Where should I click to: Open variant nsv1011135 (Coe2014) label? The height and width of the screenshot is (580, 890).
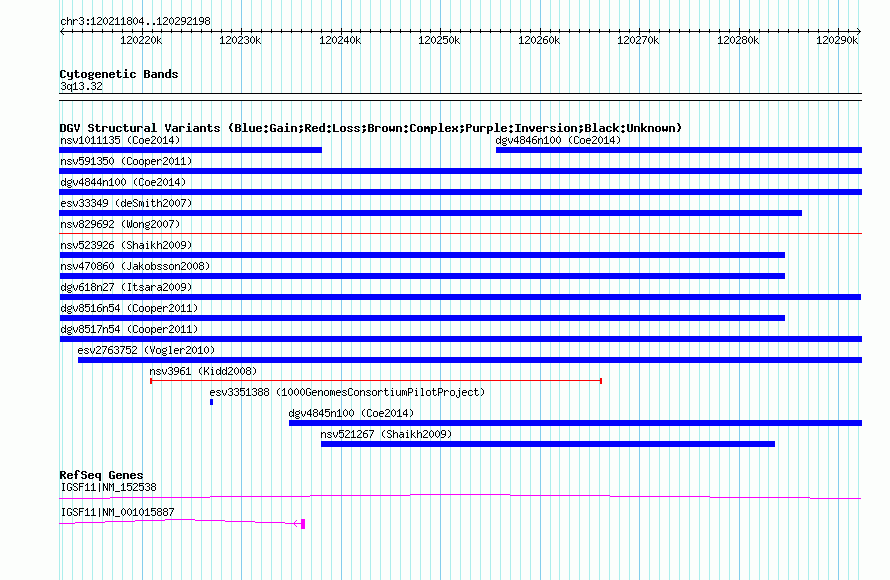point(120,140)
